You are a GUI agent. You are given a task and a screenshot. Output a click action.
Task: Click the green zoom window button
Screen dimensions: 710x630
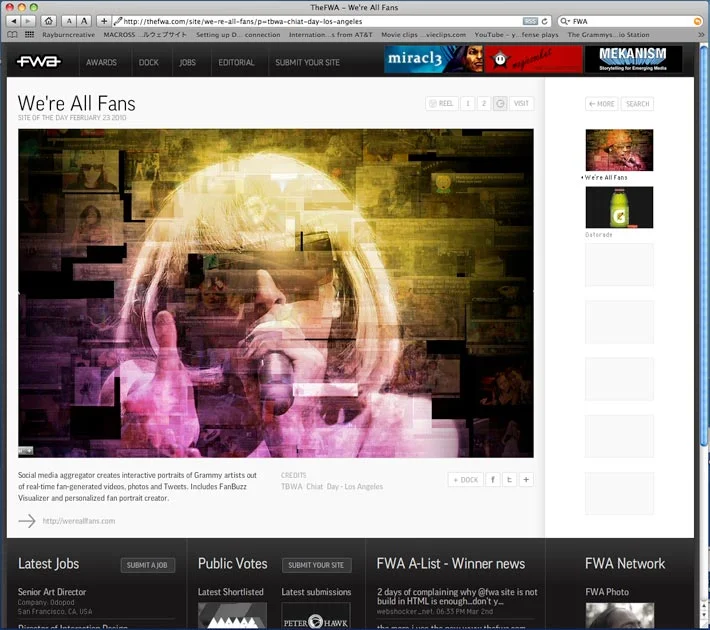point(34,7)
